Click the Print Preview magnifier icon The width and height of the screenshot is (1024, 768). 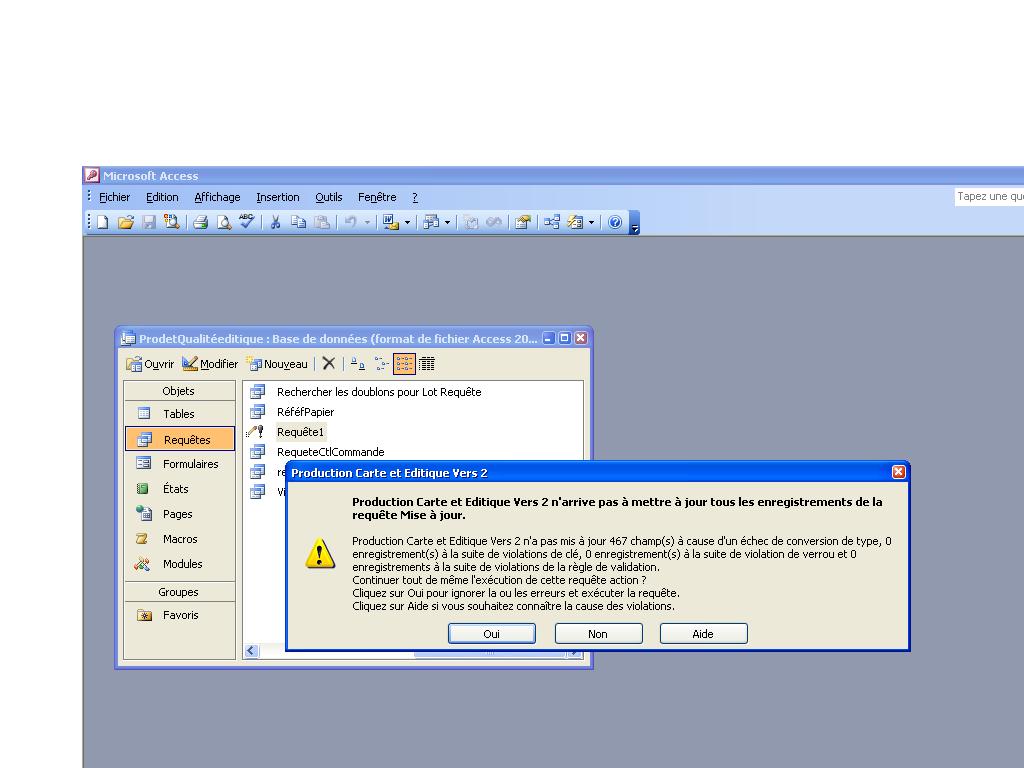point(223,222)
